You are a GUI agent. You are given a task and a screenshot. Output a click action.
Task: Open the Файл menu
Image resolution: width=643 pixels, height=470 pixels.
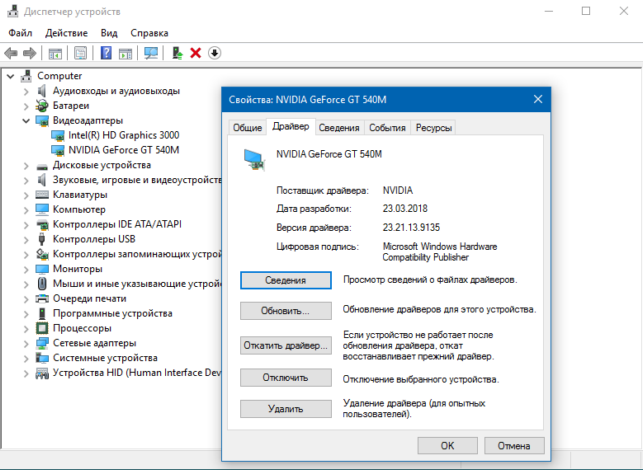coord(20,33)
